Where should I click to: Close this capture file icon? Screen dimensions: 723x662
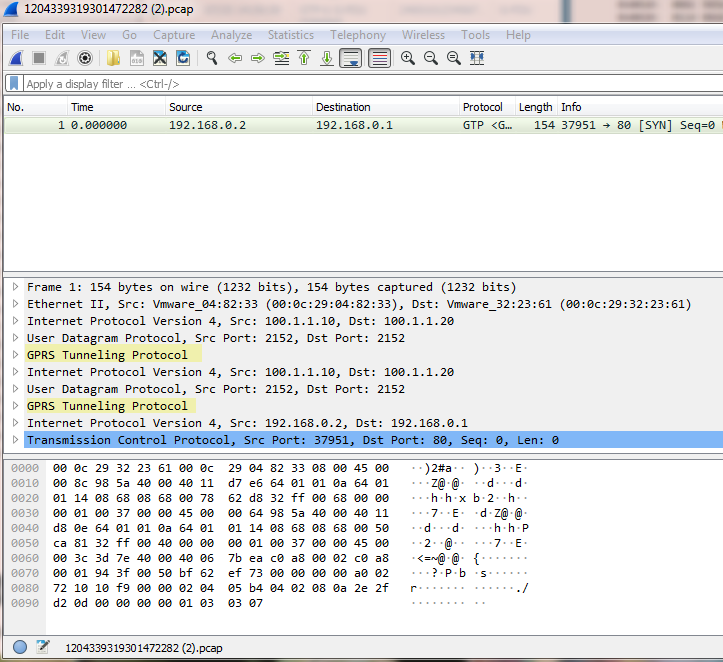click(160, 59)
